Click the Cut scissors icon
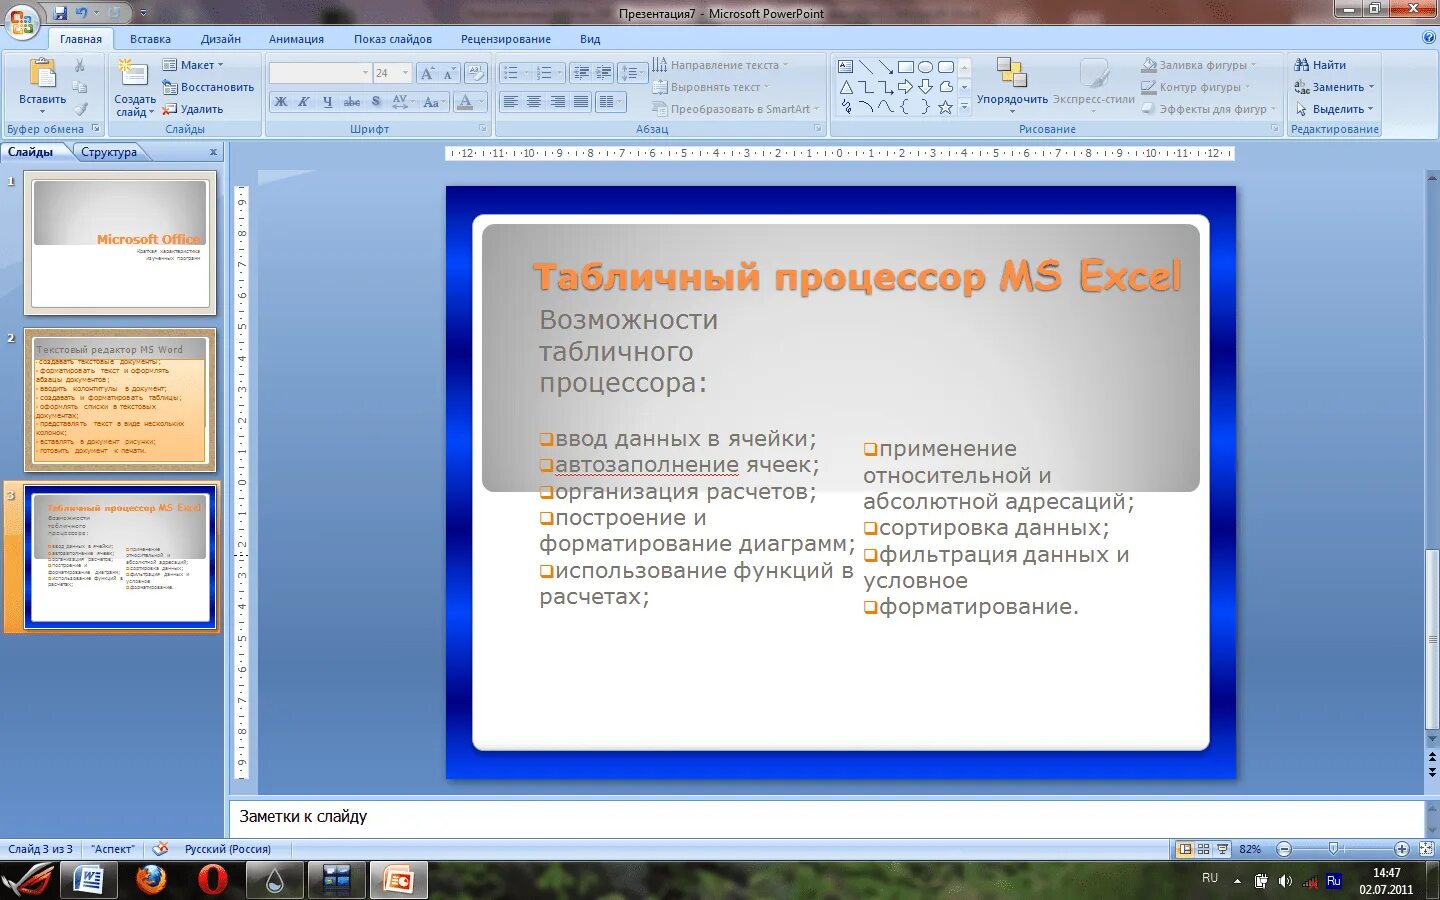This screenshot has height=900, width=1440. coord(80,65)
